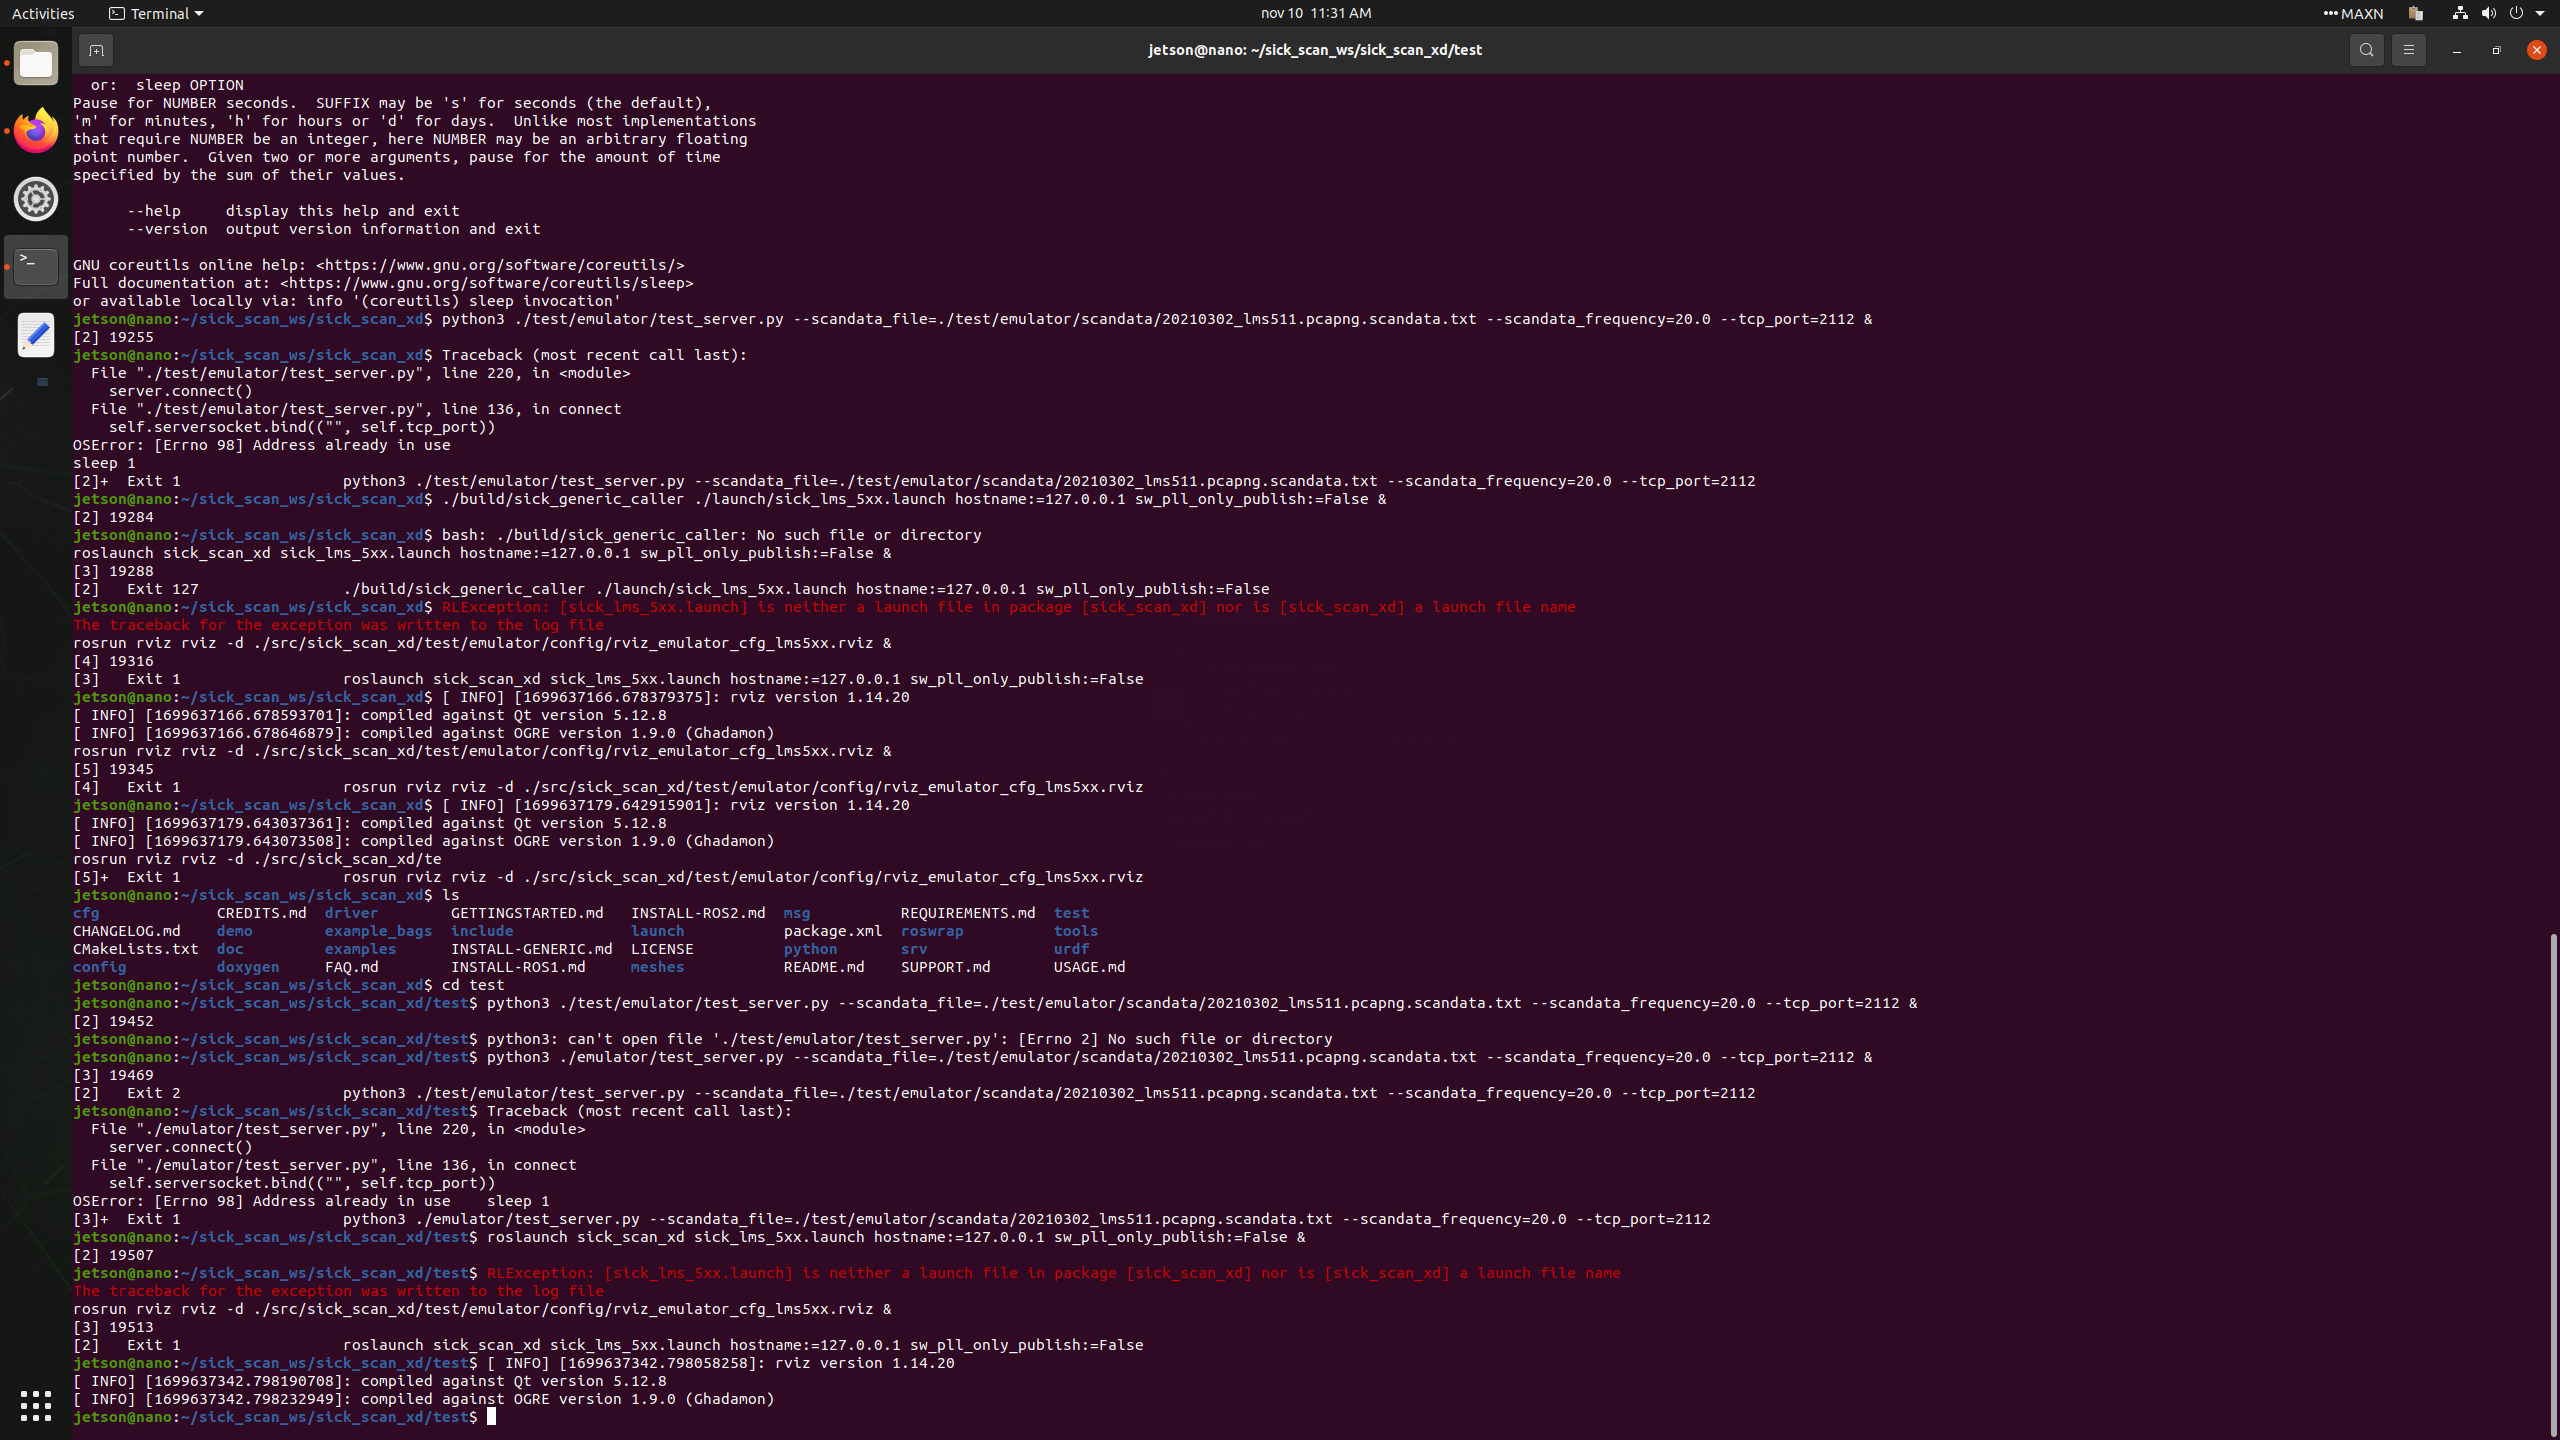The height and width of the screenshot is (1440, 2560).
Task: Click the search magnifier in the terminal header
Action: pyautogui.click(x=2366, y=50)
